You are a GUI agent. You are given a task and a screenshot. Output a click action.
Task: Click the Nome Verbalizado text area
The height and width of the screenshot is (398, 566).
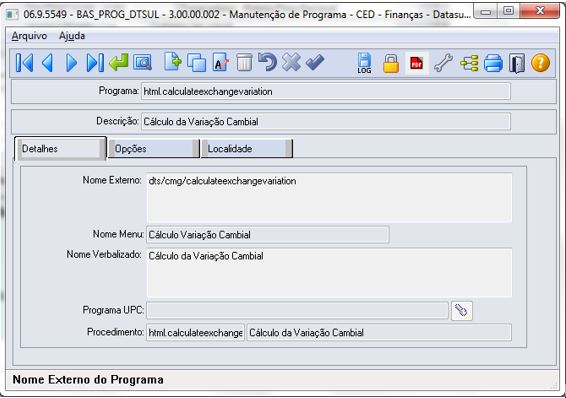[x=329, y=272]
